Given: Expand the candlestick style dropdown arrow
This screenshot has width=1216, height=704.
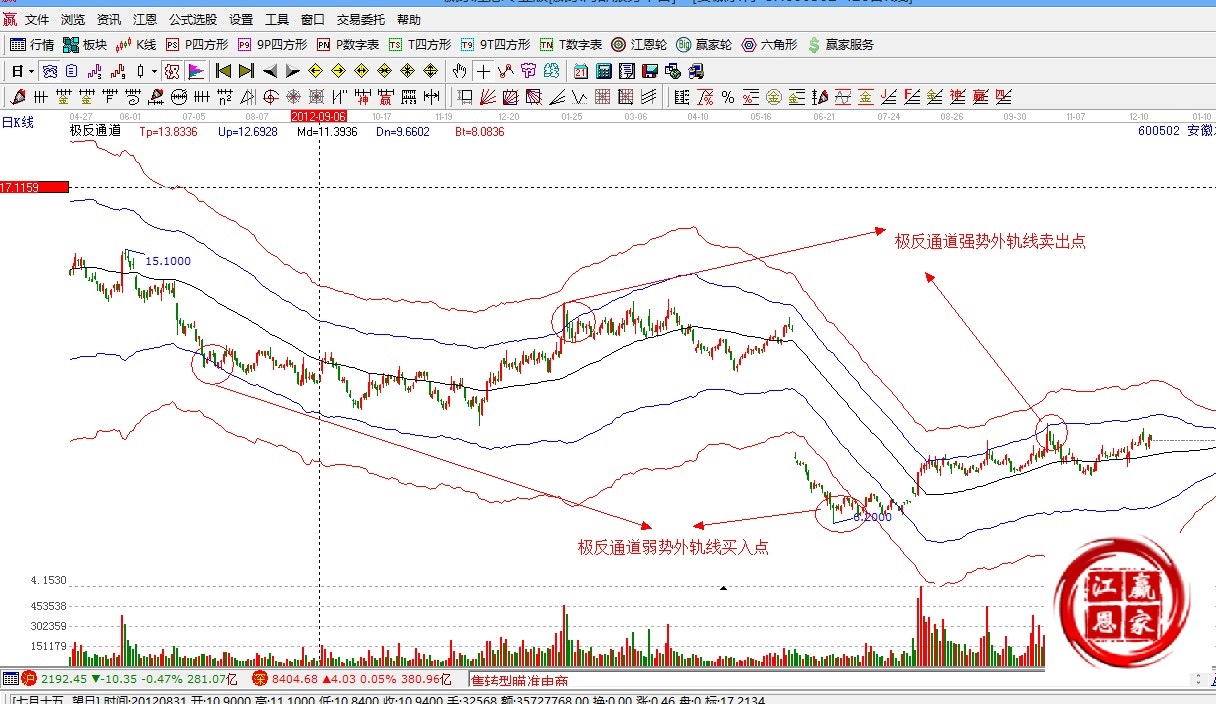Looking at the screenshot, I should tap(153, 71).
